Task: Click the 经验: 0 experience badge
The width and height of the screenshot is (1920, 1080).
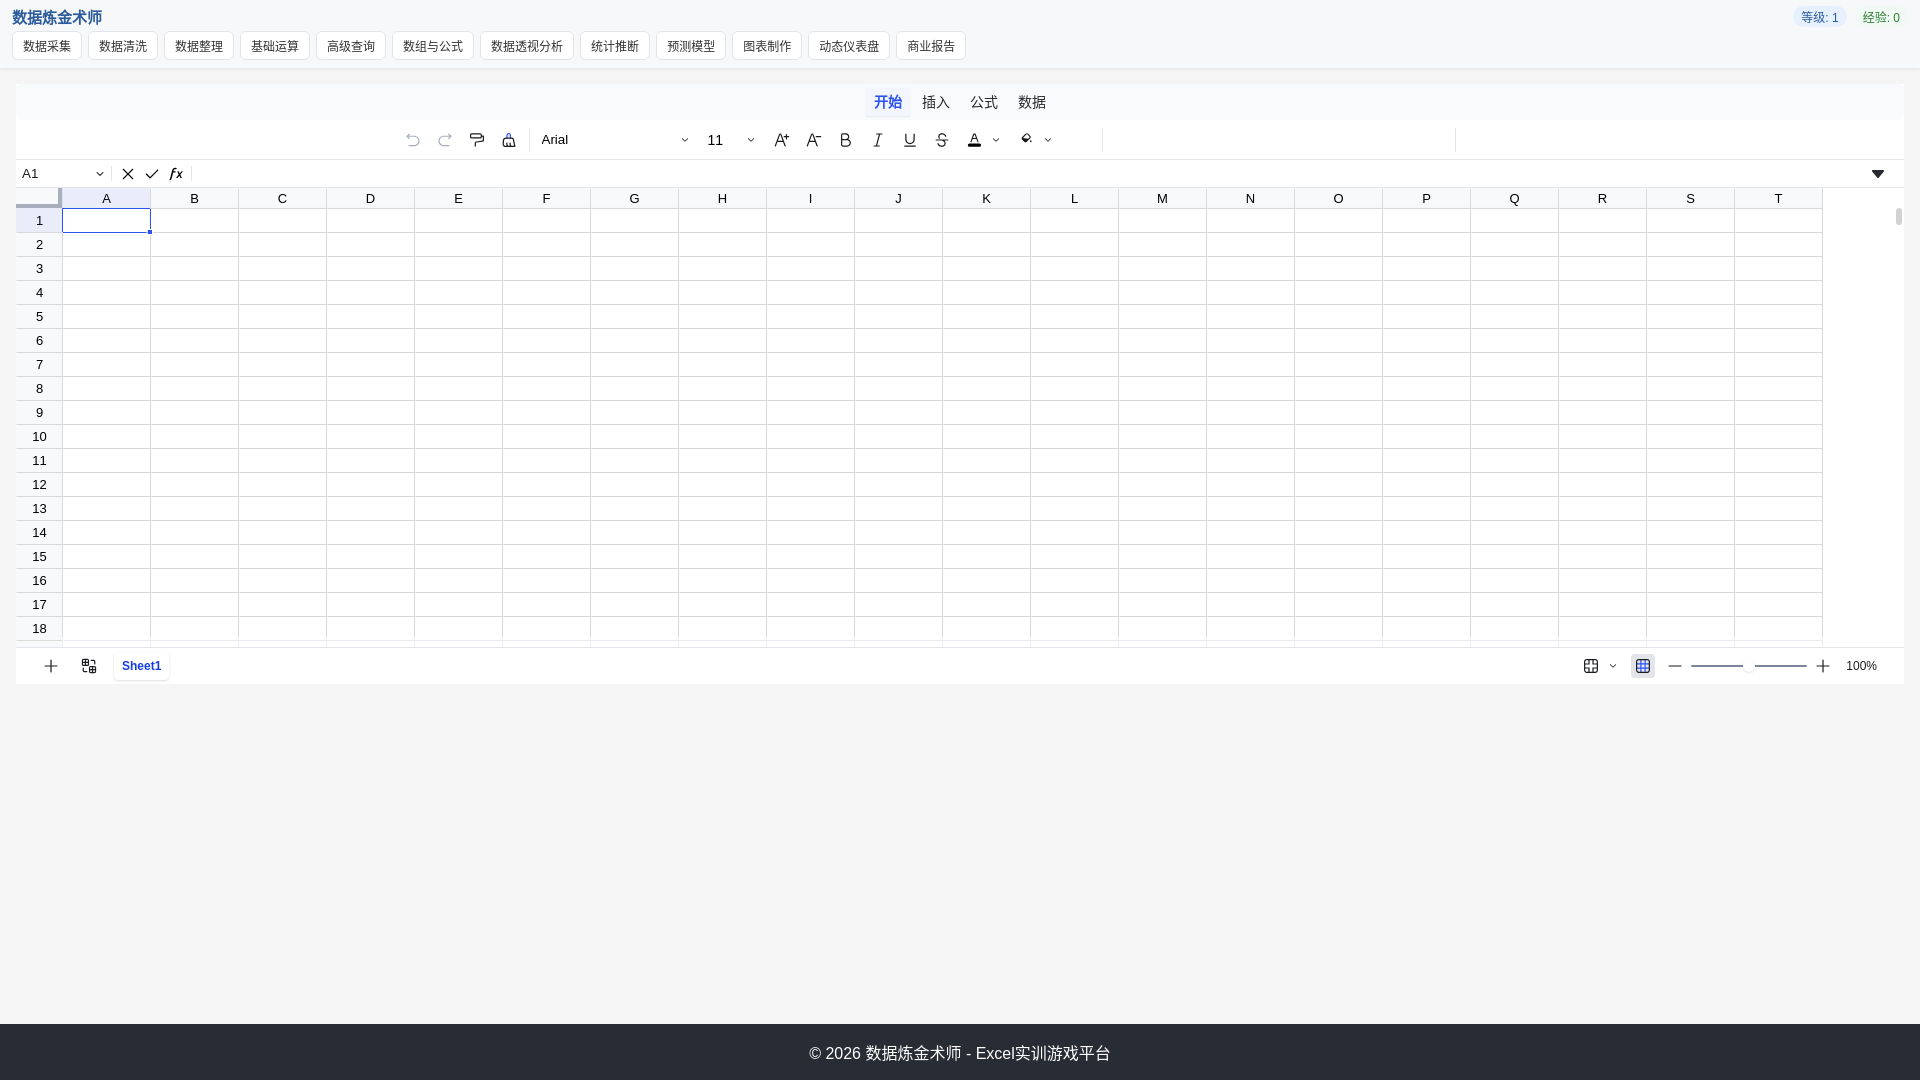Action: click(1881, 17)
